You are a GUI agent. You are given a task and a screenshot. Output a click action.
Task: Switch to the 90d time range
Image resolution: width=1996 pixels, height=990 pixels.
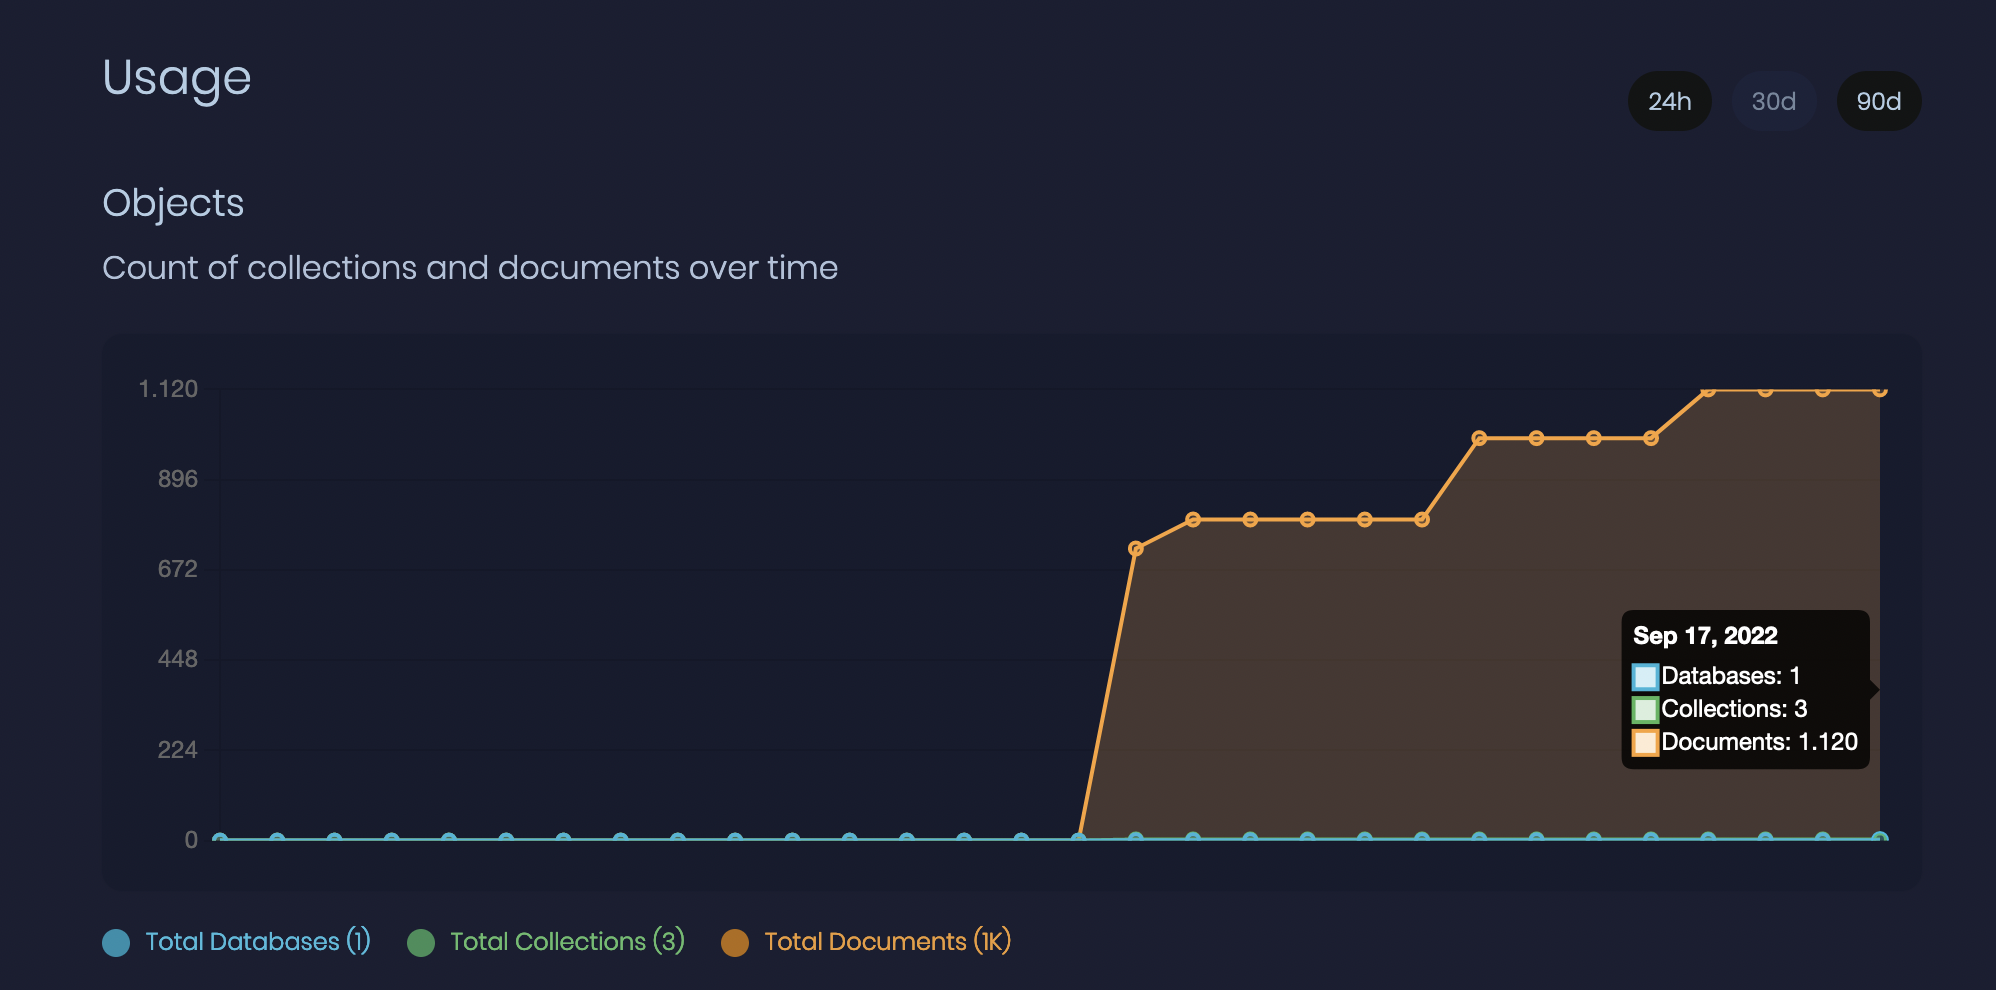point(1879,101)
